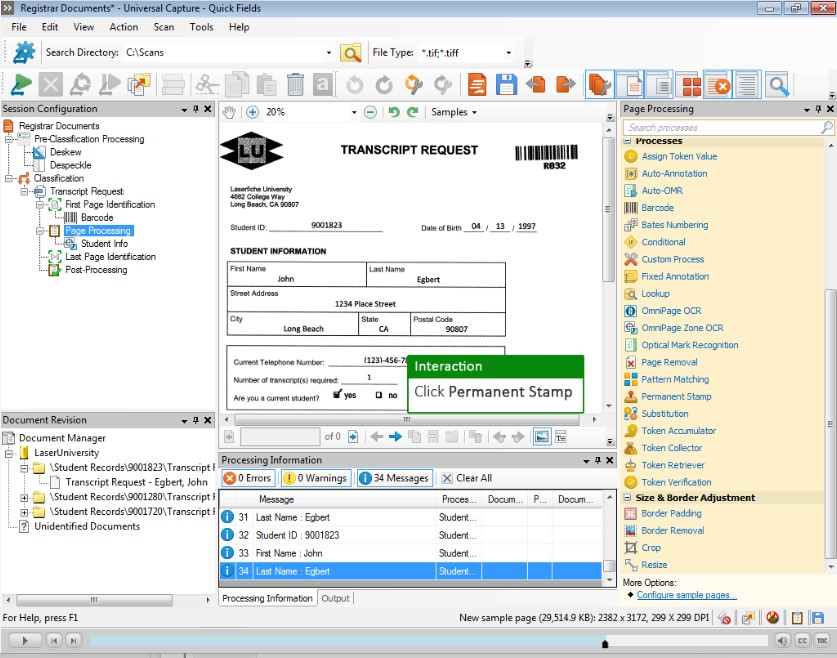Select Transcript Request - Egbert, John document
This screenshot has height=658, width=837.
click(136, 482)
